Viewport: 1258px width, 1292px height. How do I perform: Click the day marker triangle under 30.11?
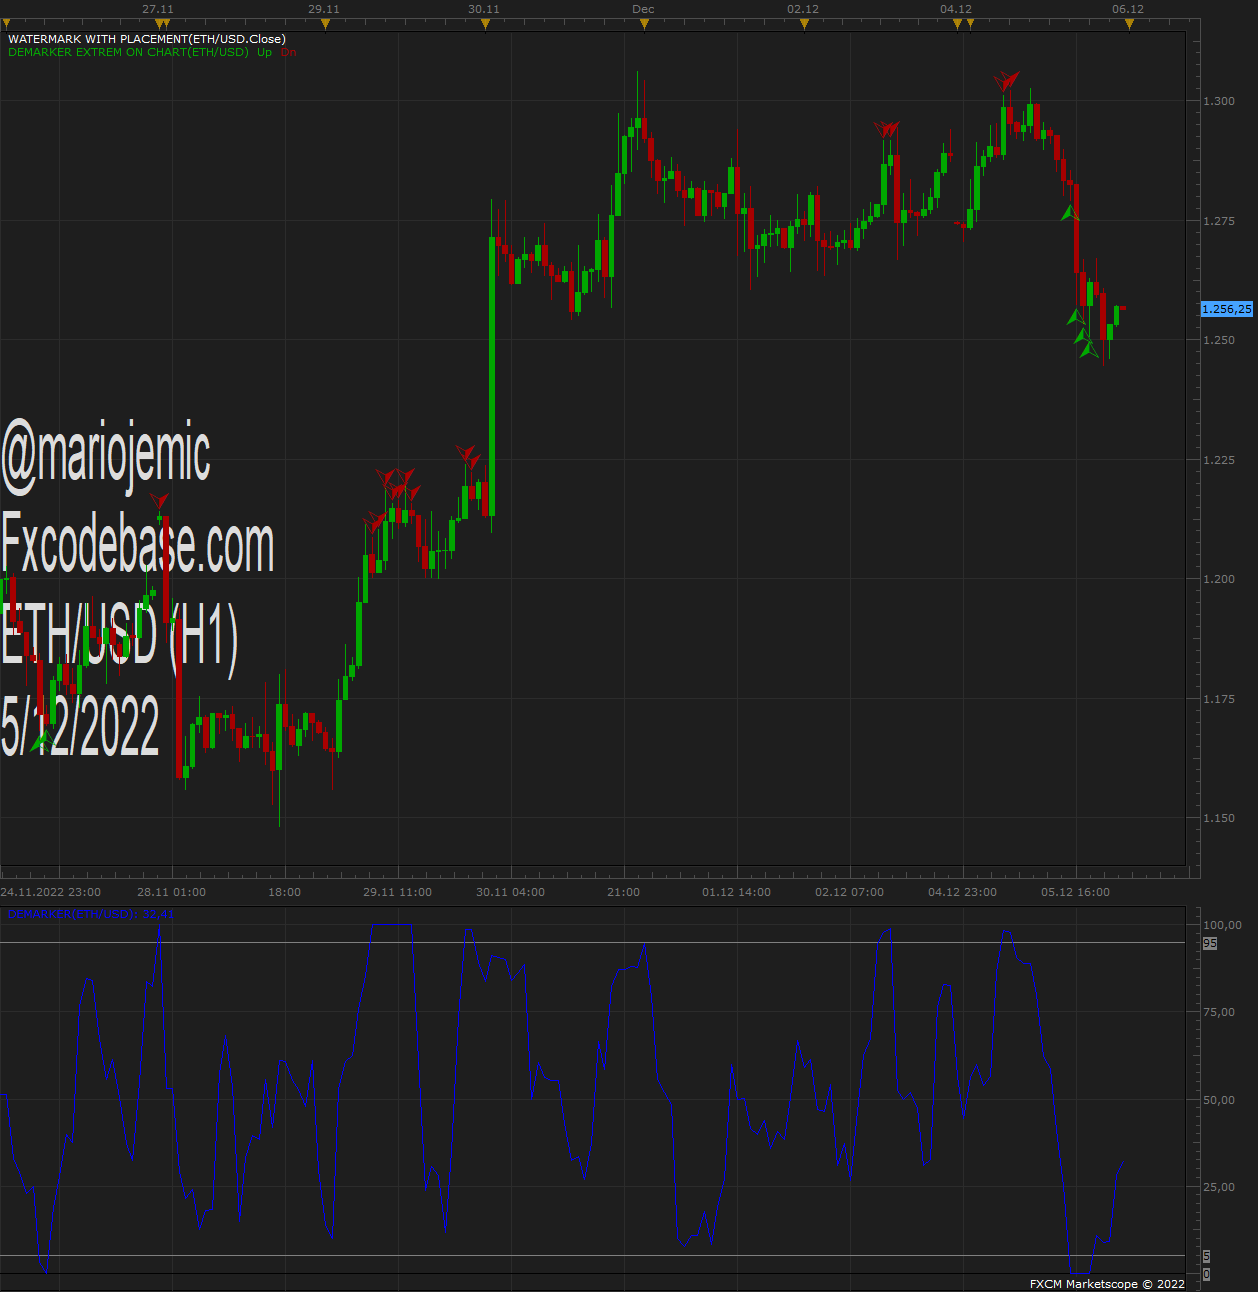485,25
